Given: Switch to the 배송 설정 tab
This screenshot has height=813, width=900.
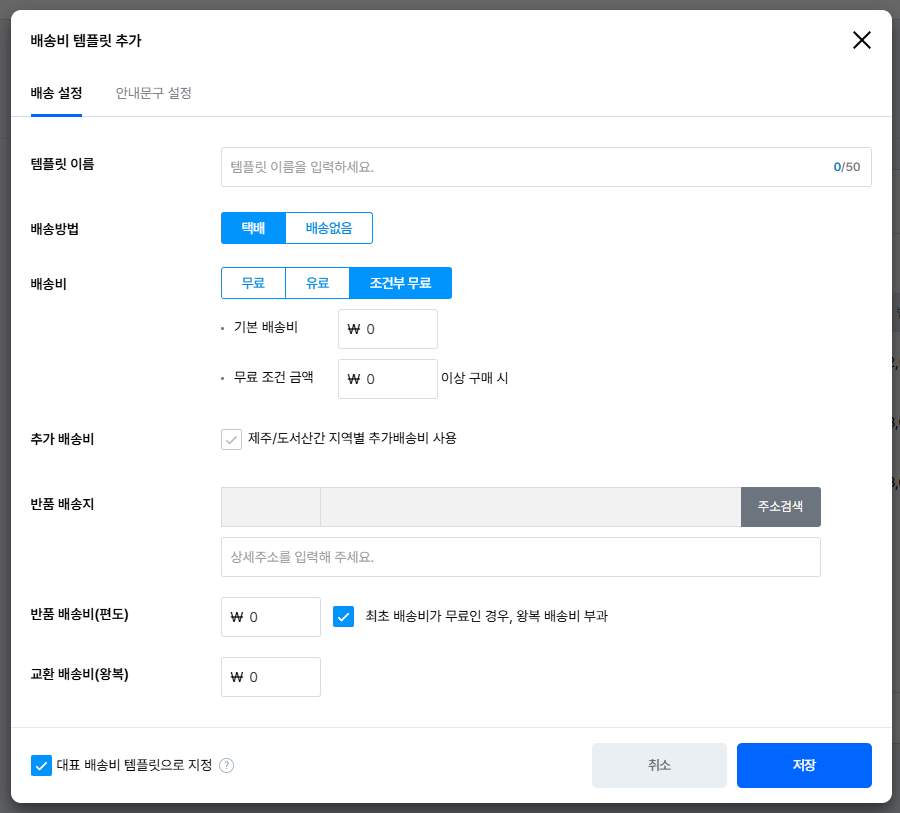Looking at the screenshot, I should tap(56, 94).
